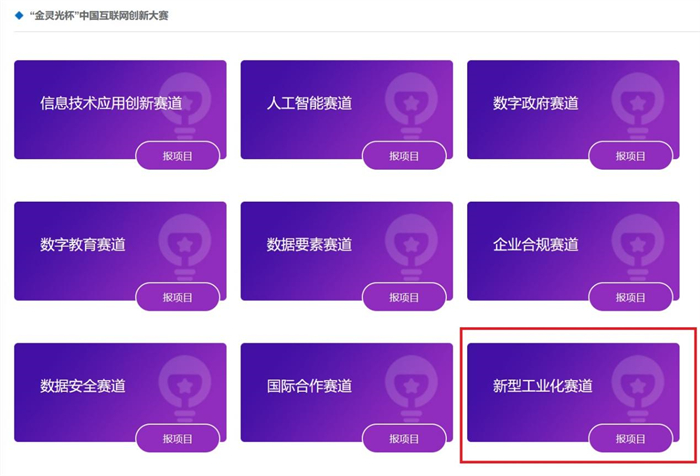Click the lightbulb icon on 数据要素赛道 card

411,248
